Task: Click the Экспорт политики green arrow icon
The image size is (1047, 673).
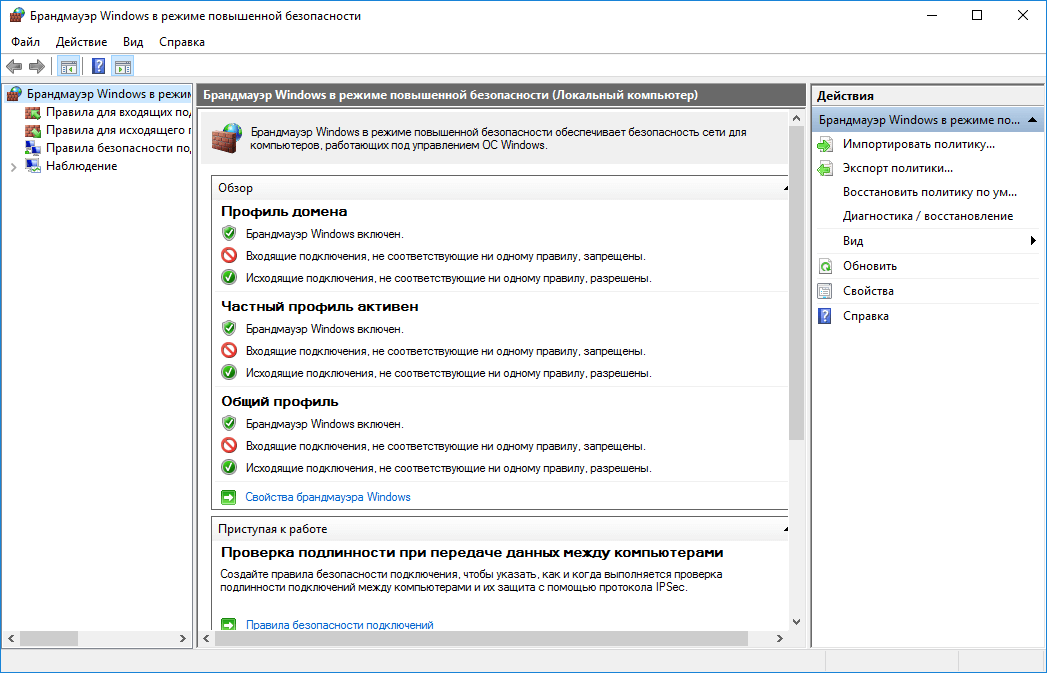Action: pos(825,167)
